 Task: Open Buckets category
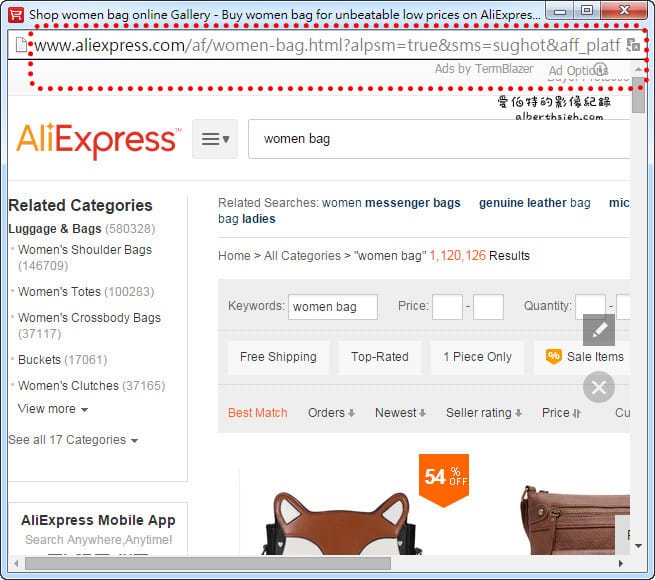[39, 359]
